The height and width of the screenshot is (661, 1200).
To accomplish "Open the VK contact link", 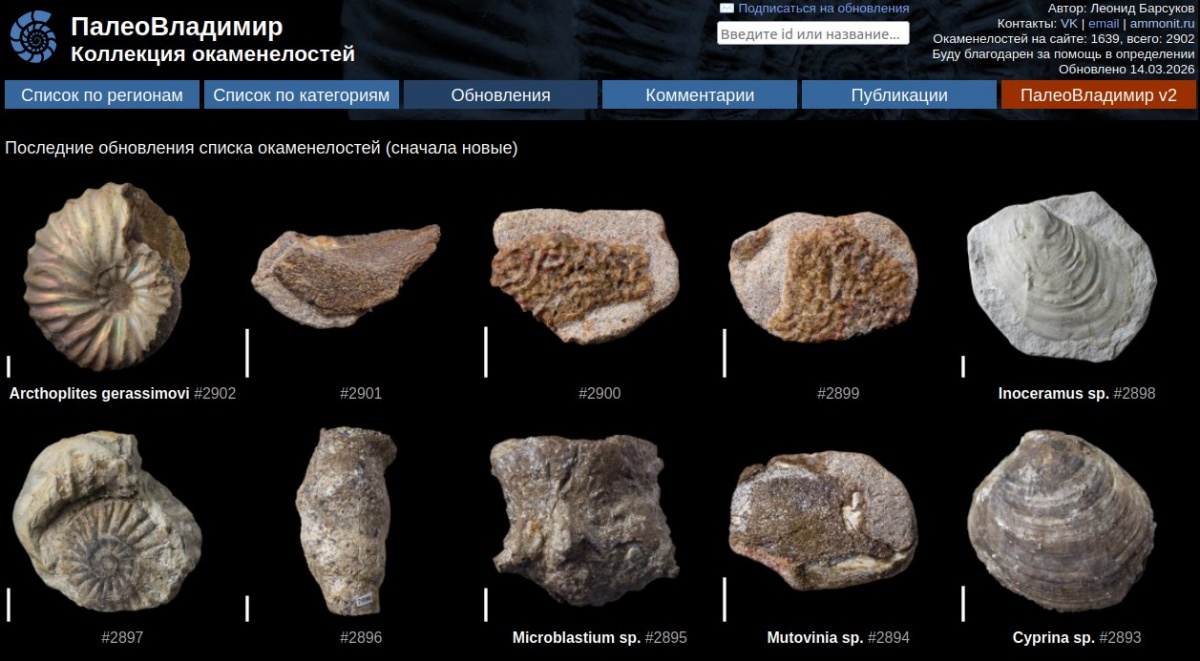I will click(x=1069, y=23).
